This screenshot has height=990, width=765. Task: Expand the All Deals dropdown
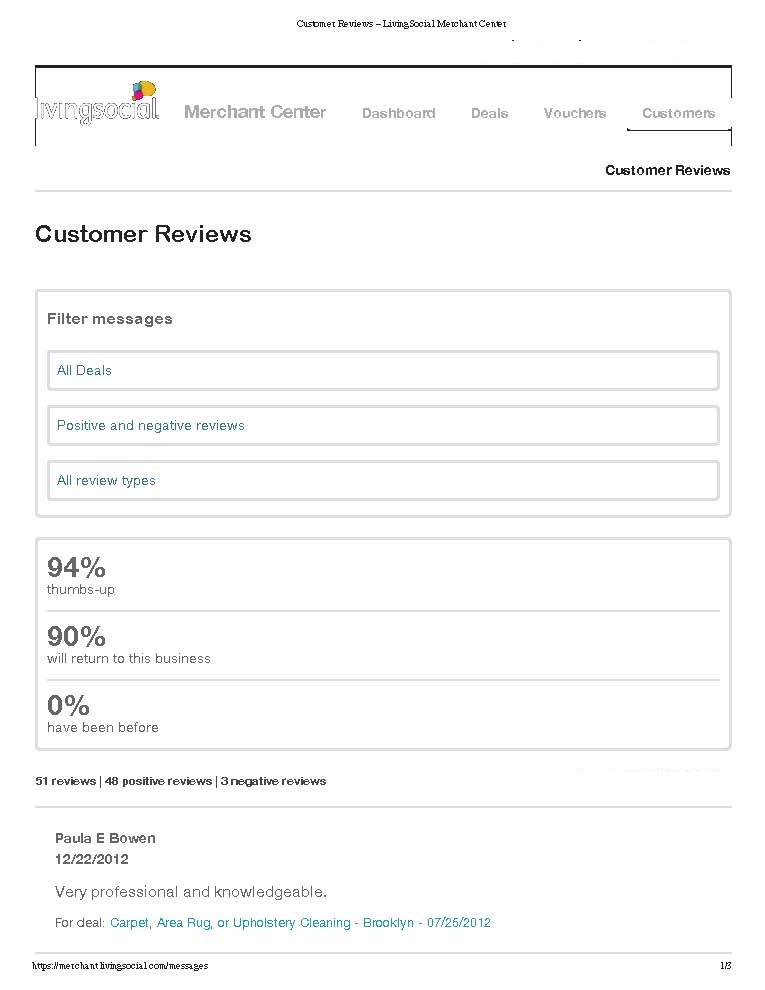click(x=383, y=371)
